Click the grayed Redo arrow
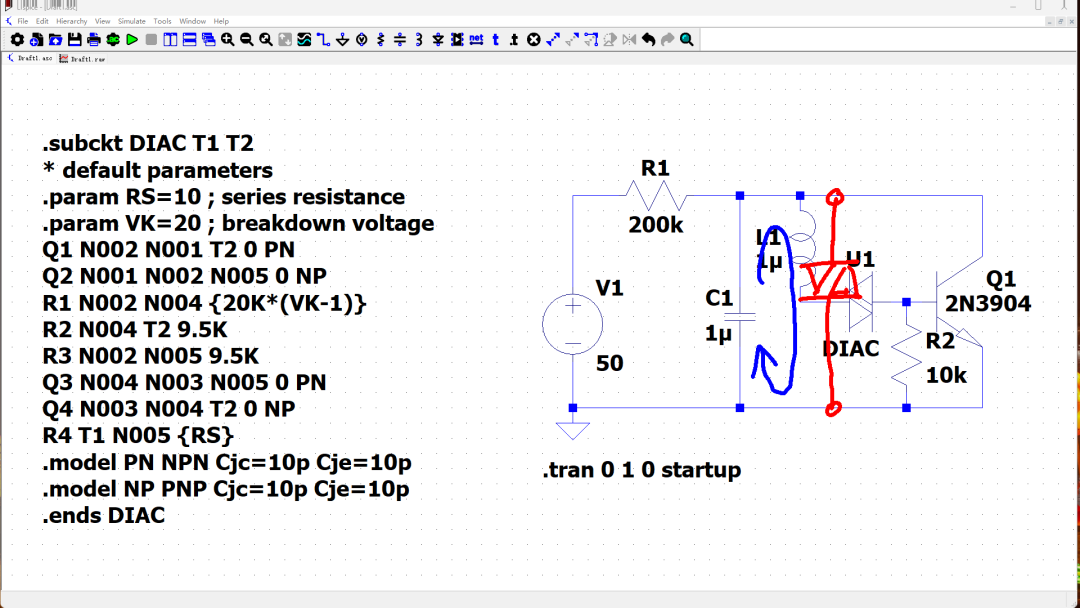 point(667,40)
